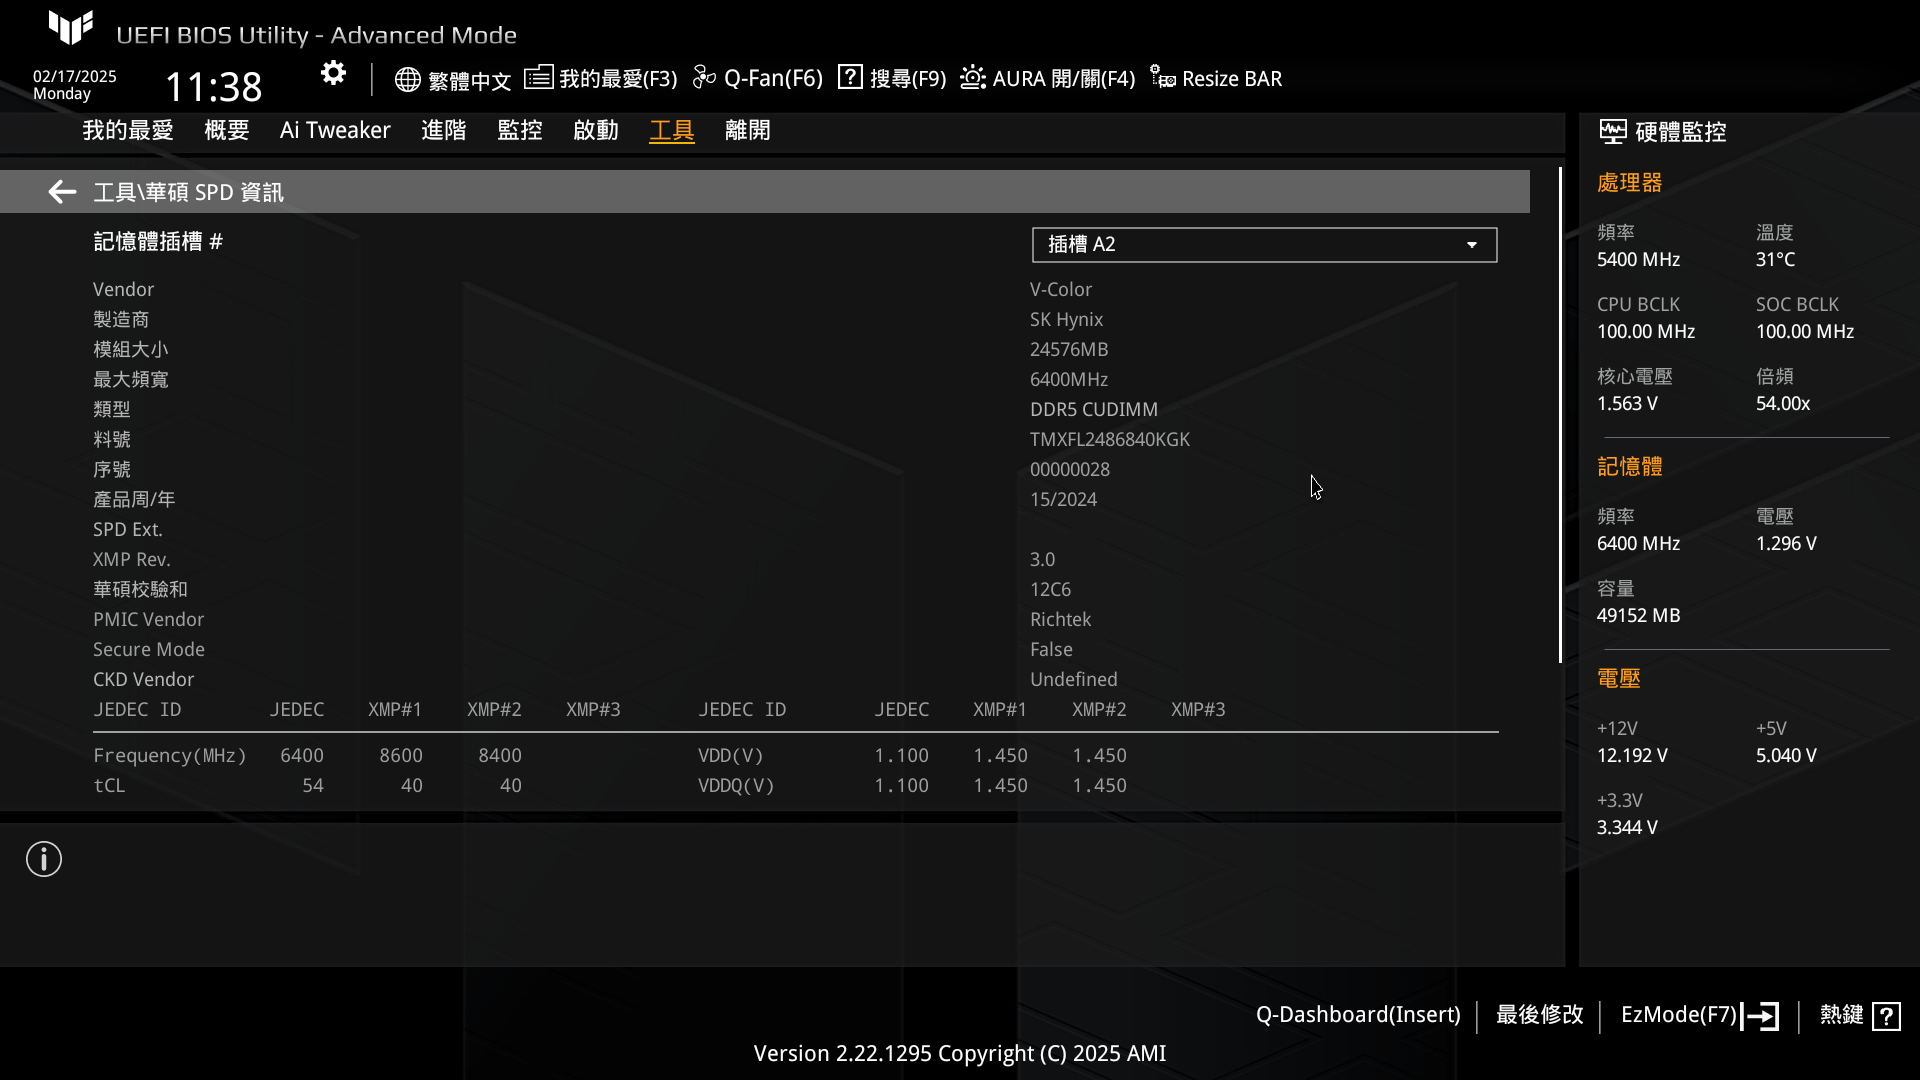This screenshot has width=1920, height=1080.
Task: Click 我的最愛(F3) text button
Action: click(618, 79)
